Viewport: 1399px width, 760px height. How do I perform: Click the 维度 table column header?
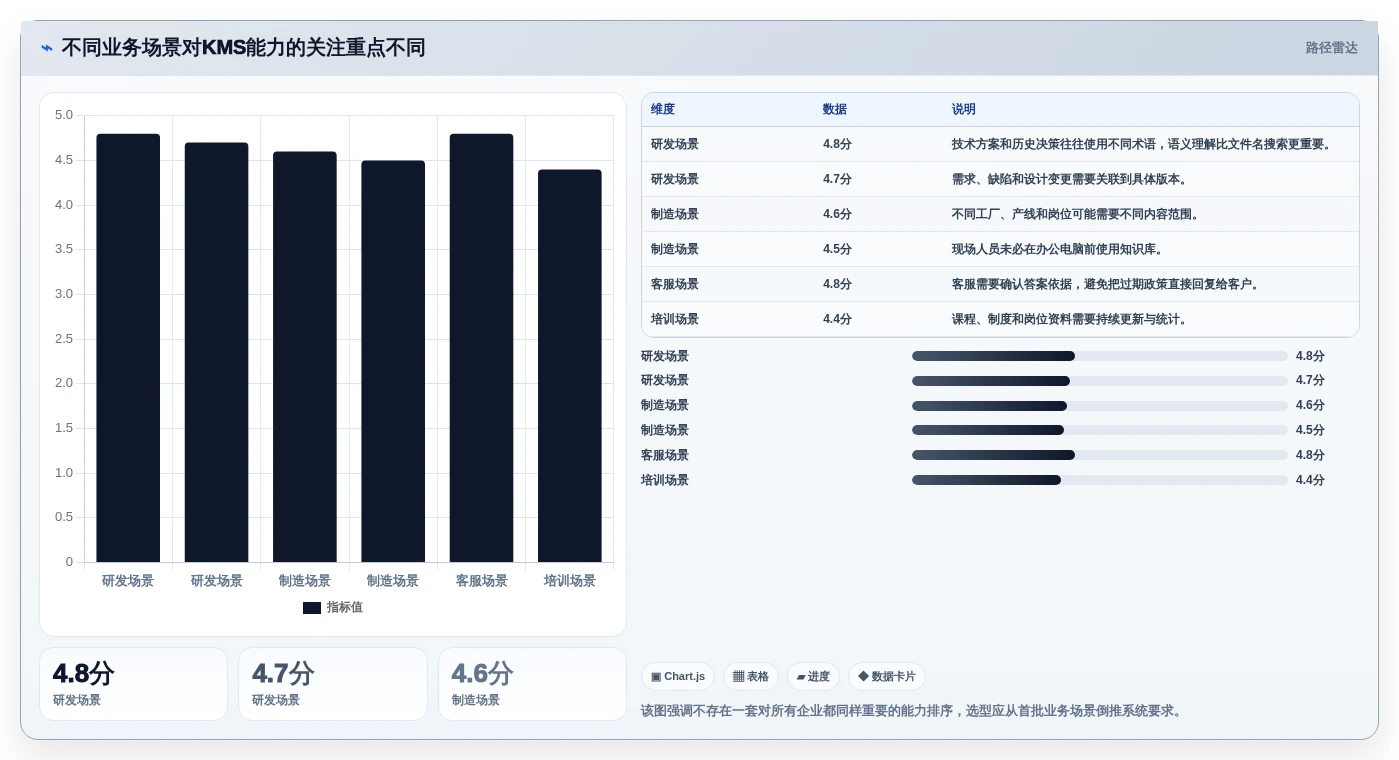(x=663, y=110)
